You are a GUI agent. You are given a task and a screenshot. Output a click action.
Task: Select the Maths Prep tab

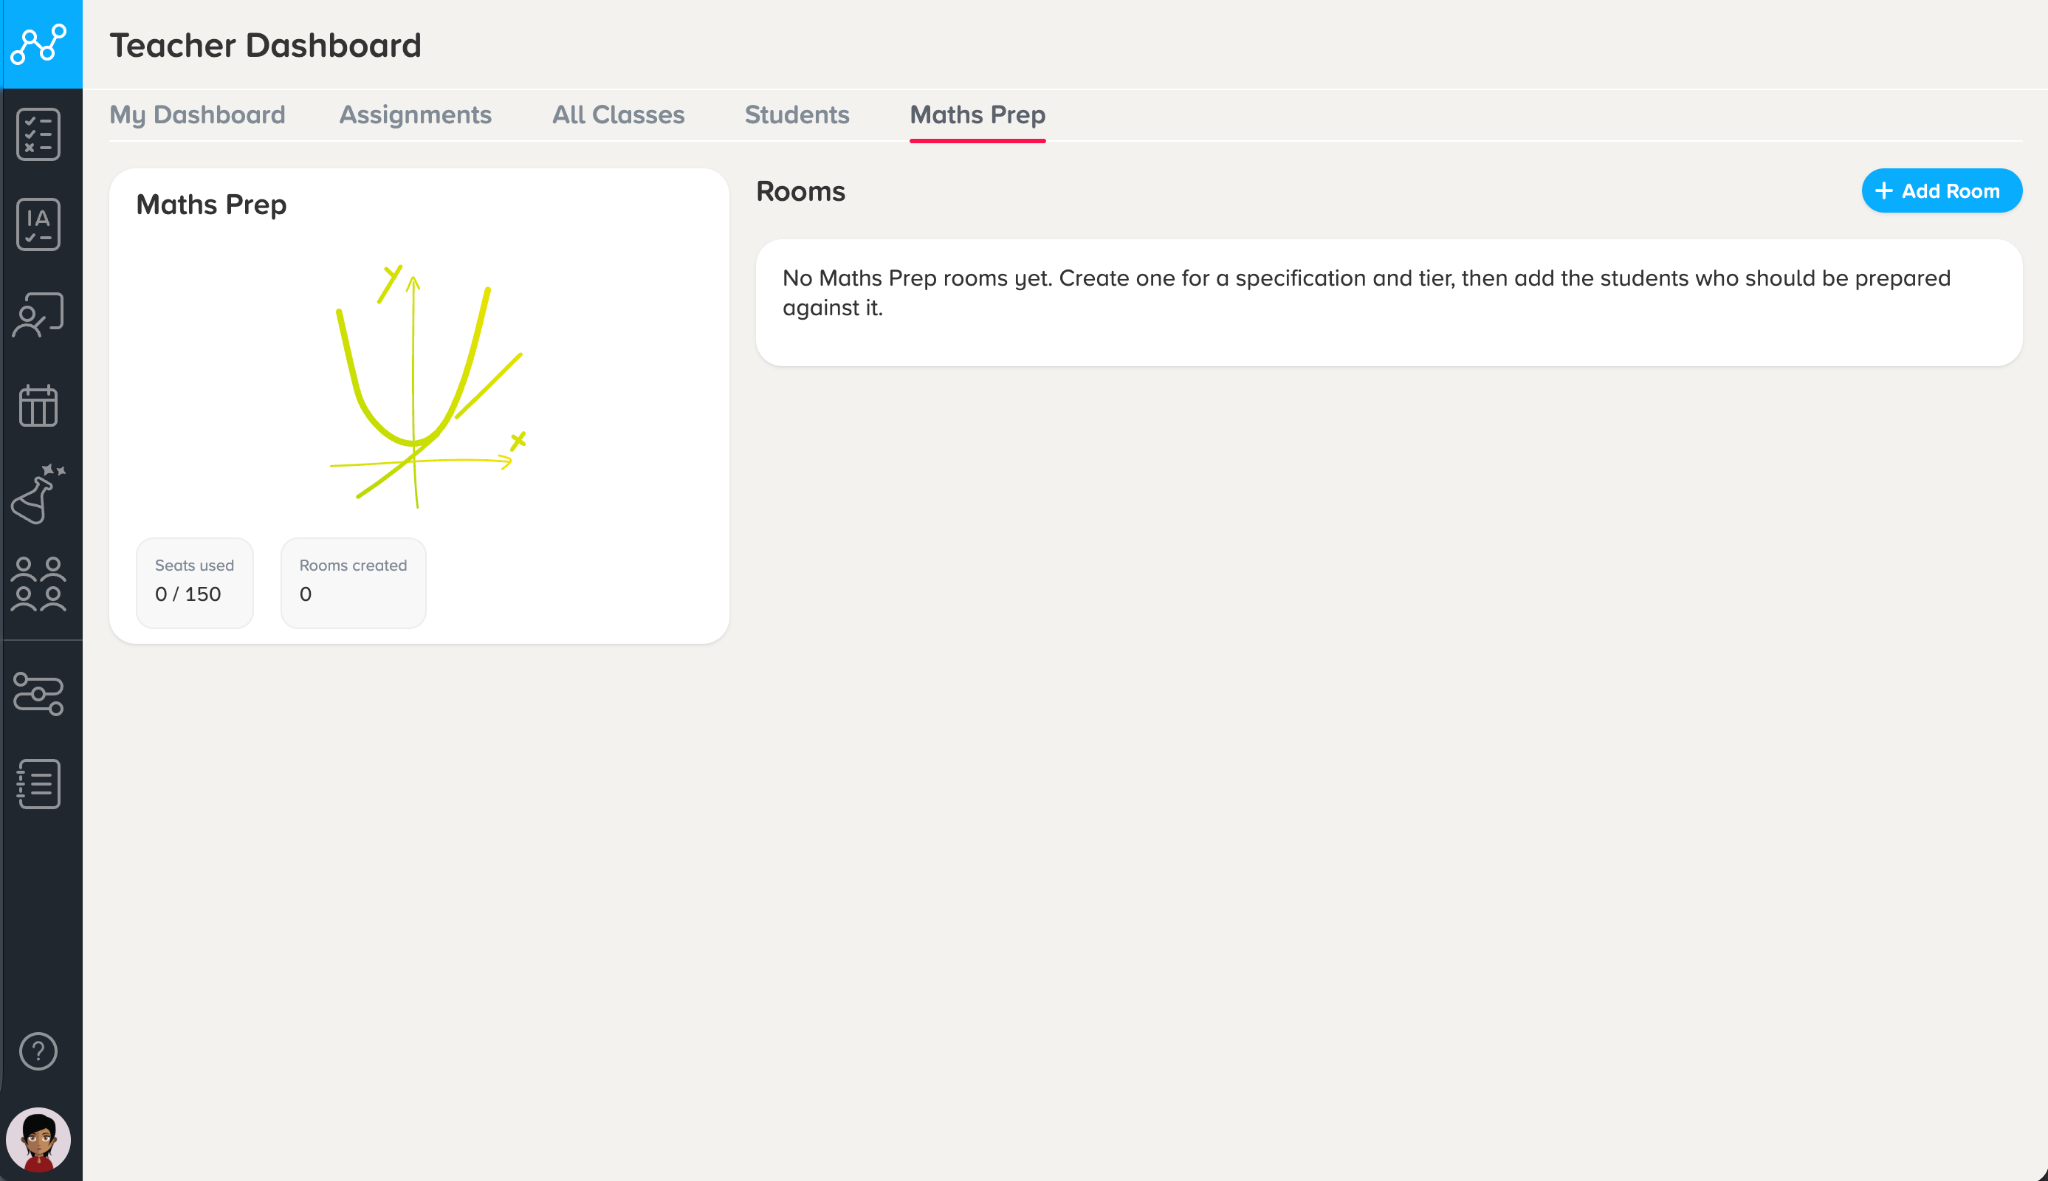(978, 116)
